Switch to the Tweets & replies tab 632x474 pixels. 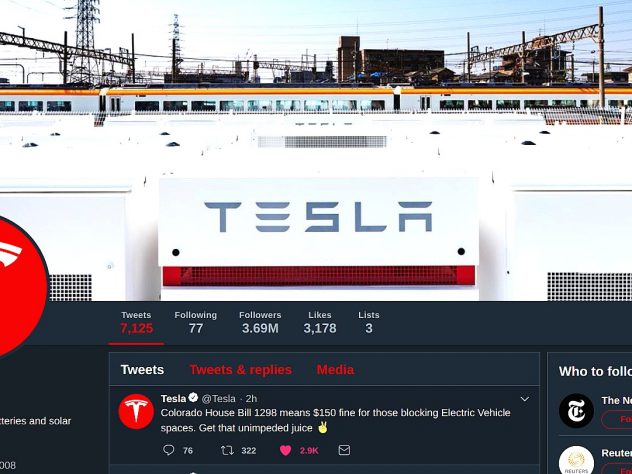tap(241, 370)
